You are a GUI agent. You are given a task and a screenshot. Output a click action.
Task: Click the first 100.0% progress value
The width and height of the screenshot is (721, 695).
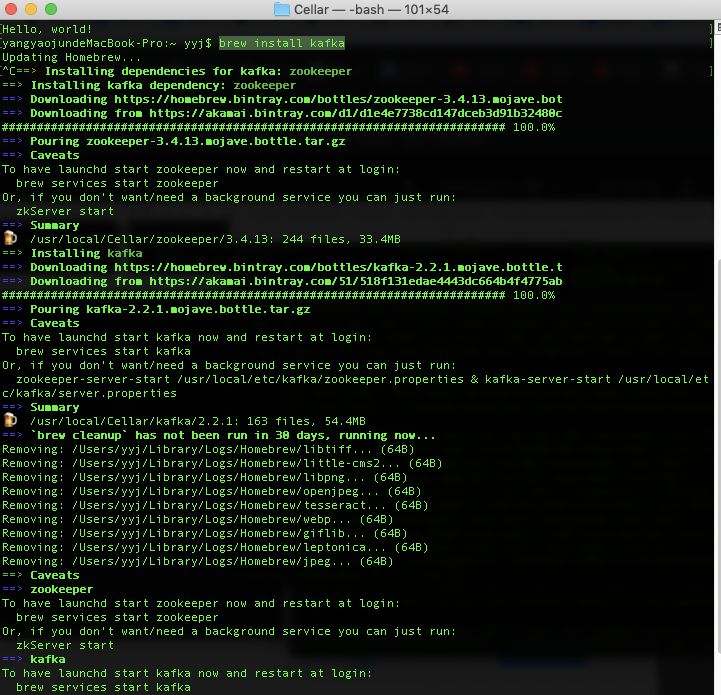(534, 127)
